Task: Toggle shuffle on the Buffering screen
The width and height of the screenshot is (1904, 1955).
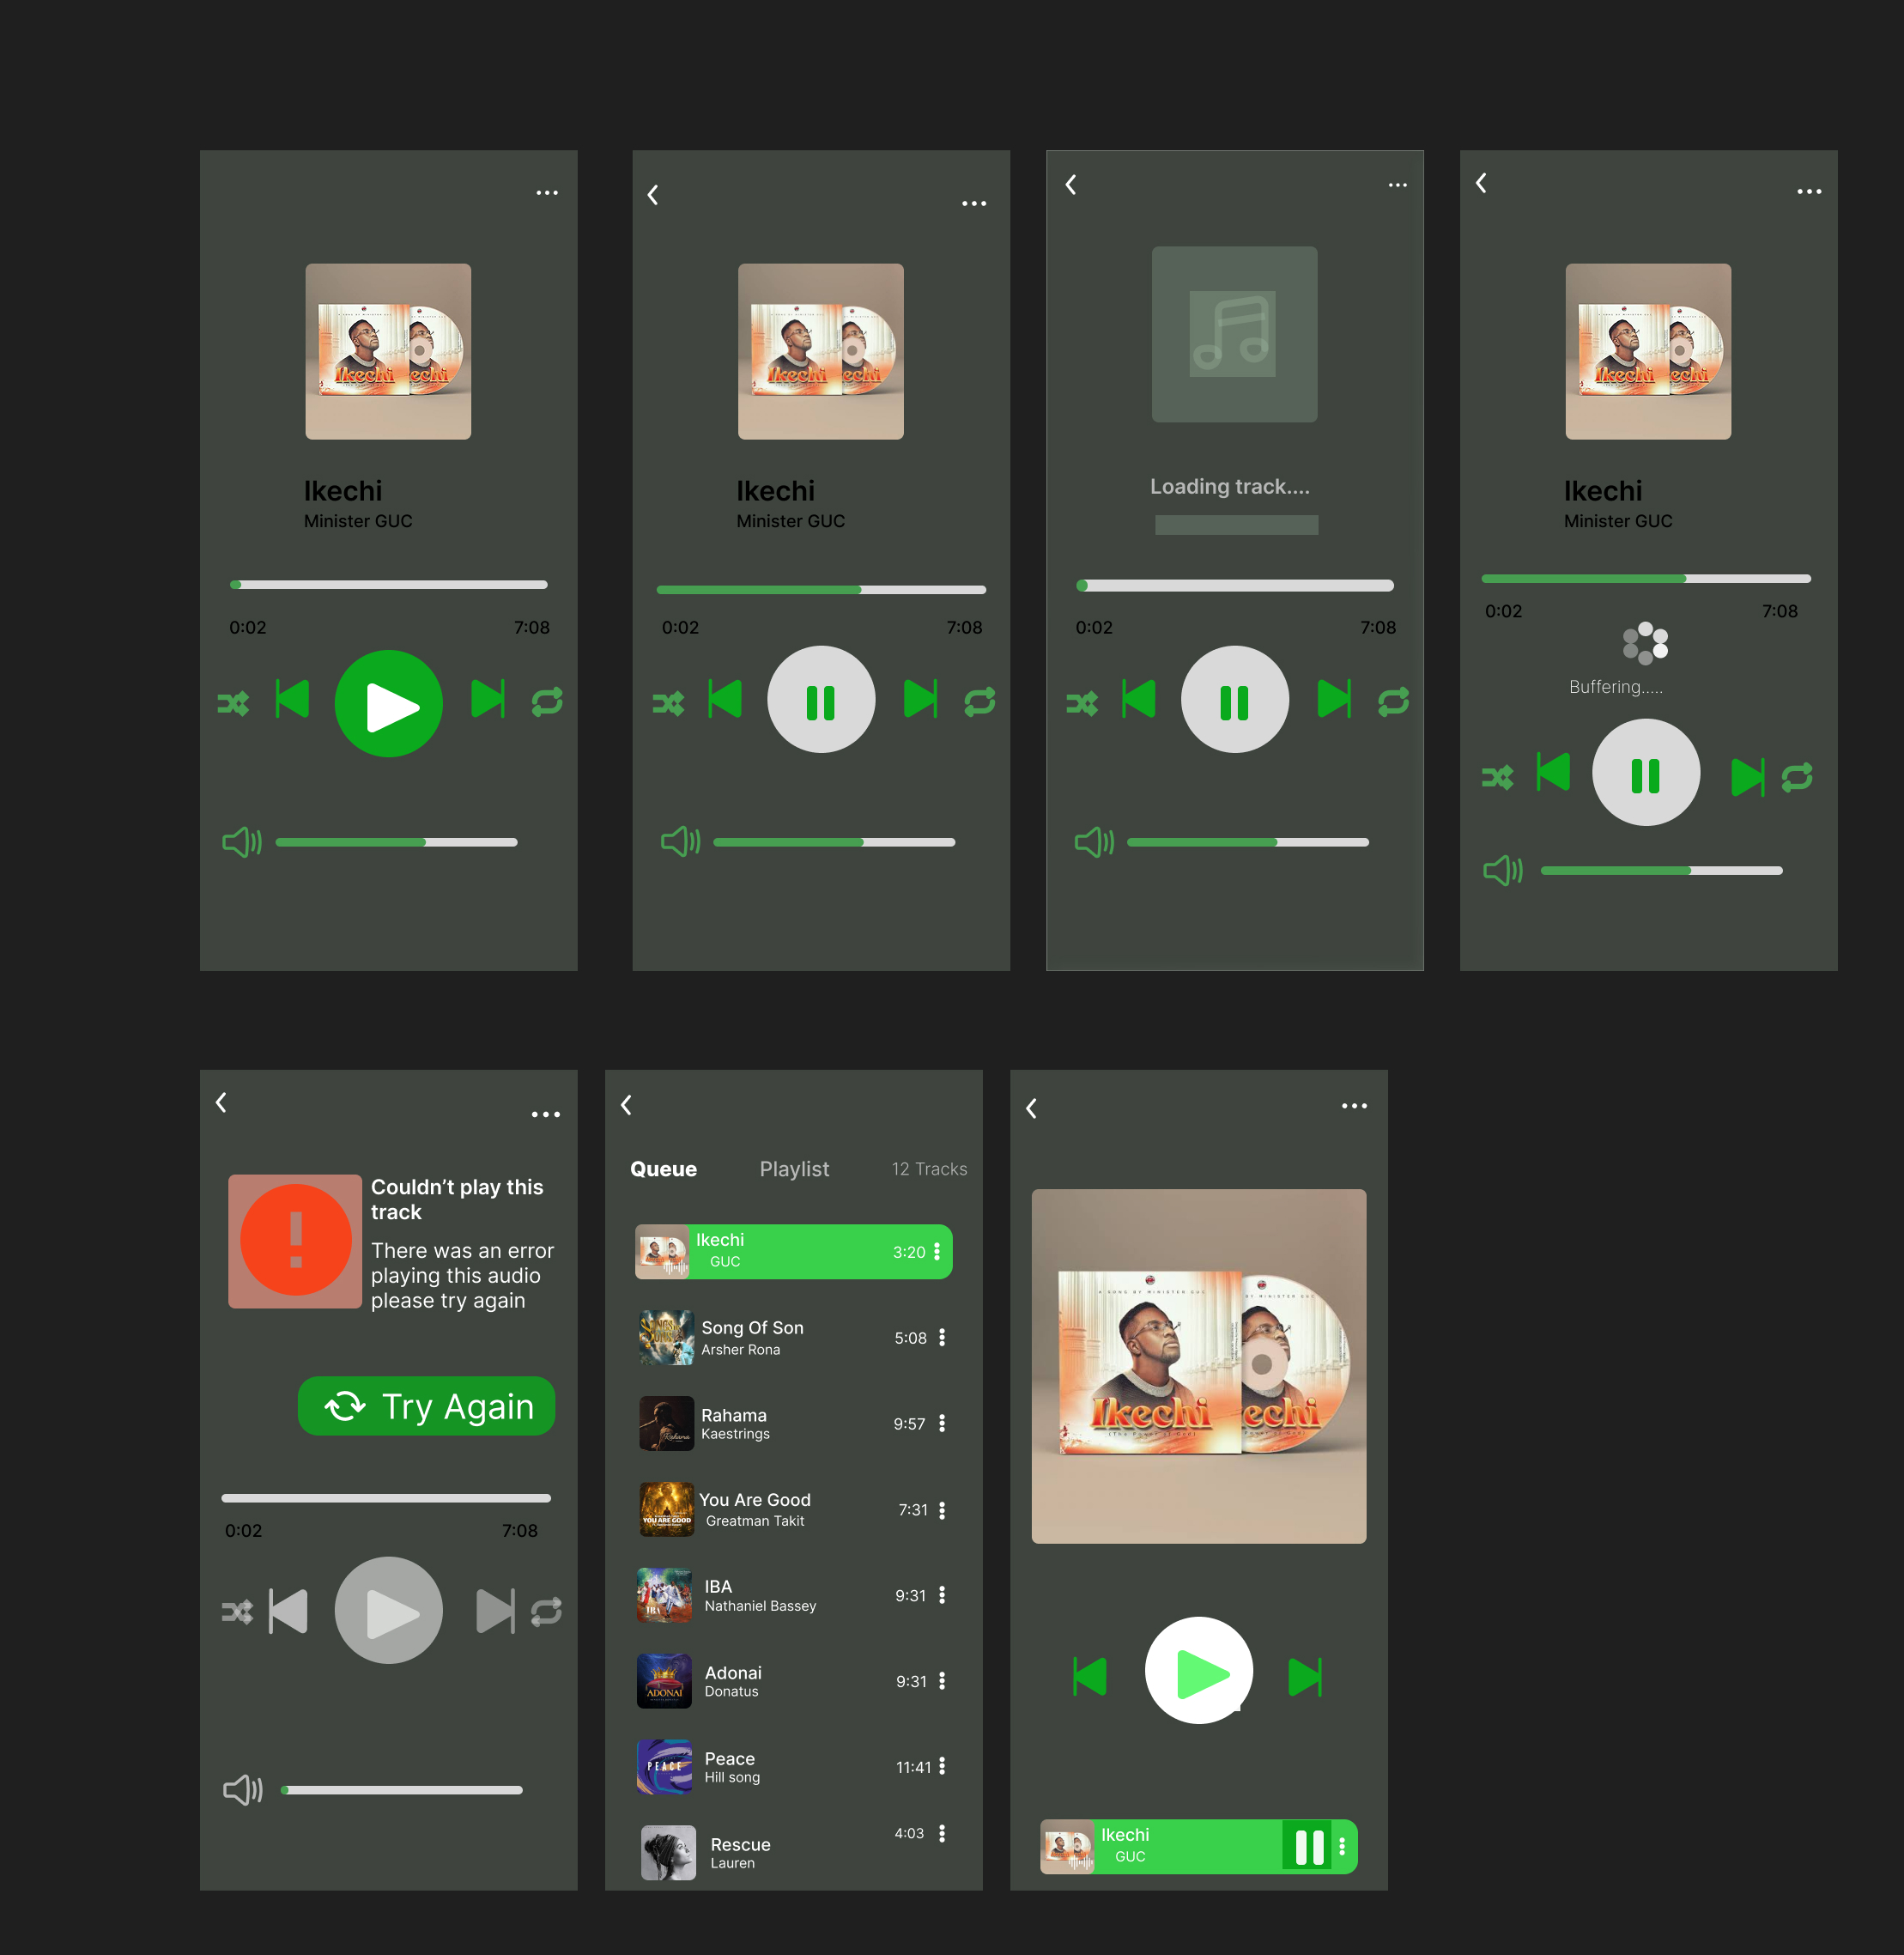Action: 1497,777
